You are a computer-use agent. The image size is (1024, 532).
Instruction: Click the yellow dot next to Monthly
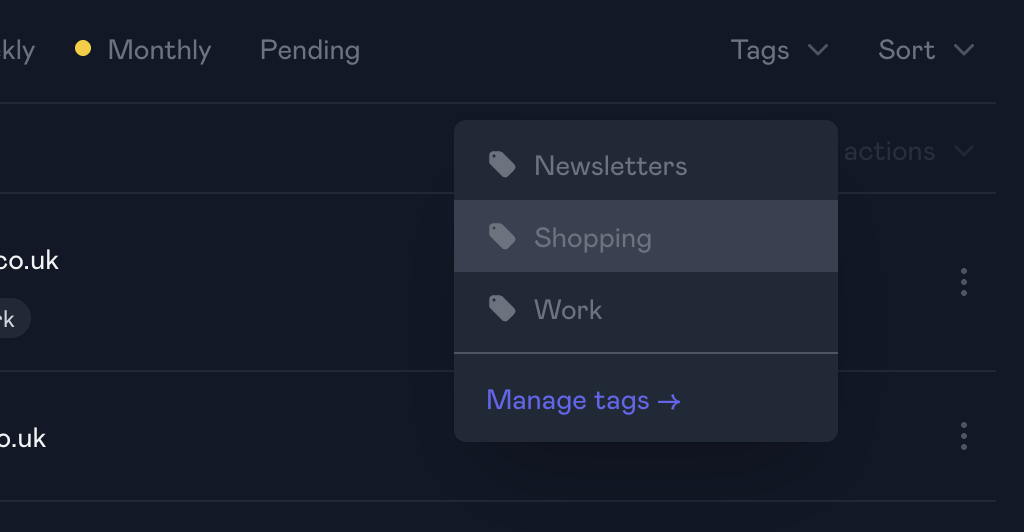(x=83, y=48)
